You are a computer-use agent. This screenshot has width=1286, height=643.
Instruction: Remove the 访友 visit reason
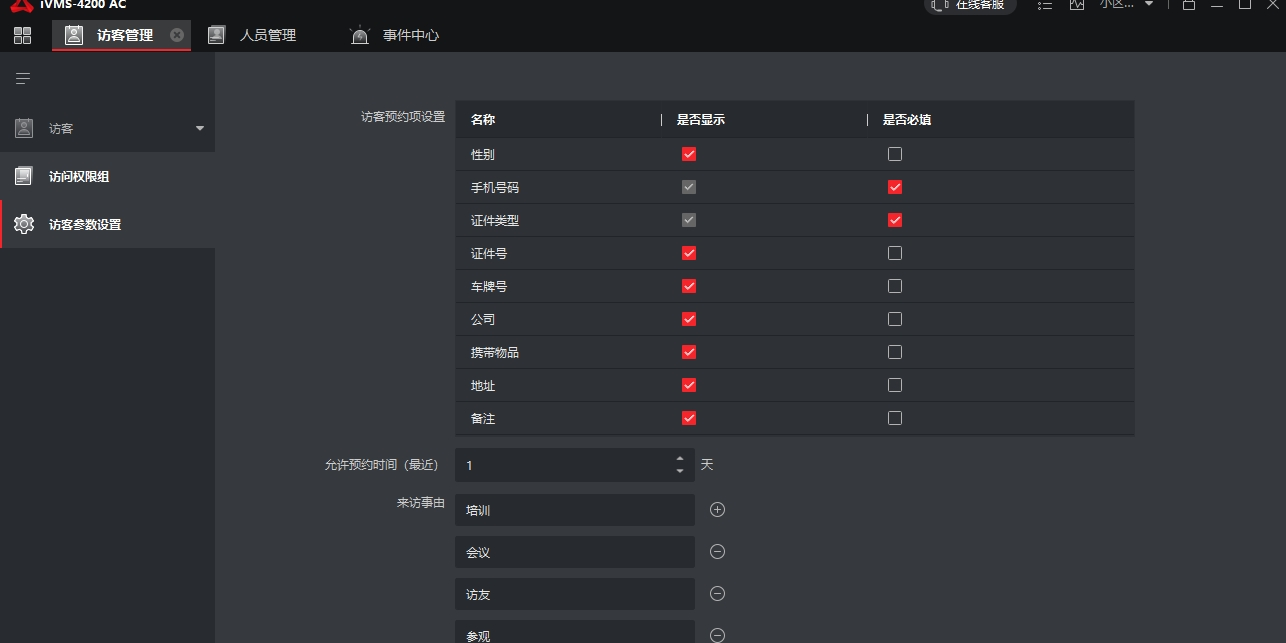pos(717,594)
